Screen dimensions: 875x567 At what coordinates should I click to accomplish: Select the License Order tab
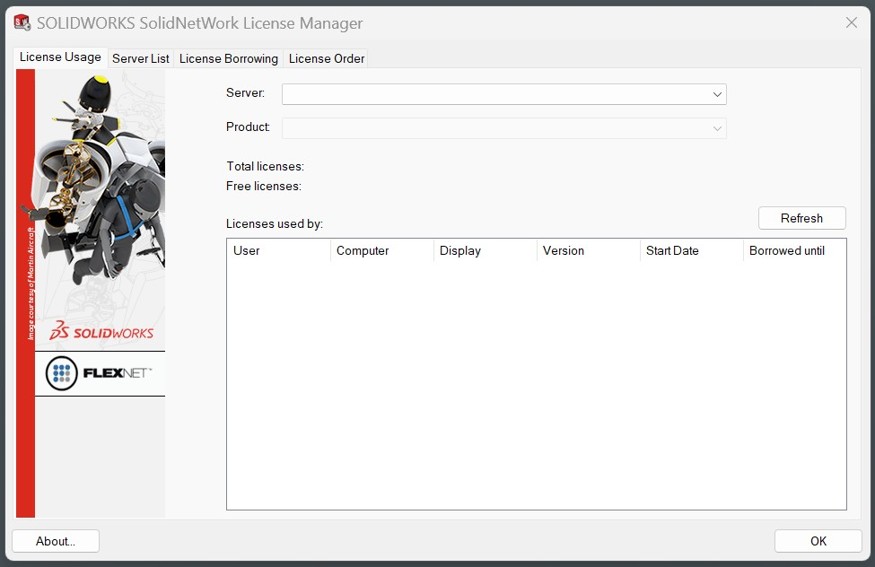point(326,59)
